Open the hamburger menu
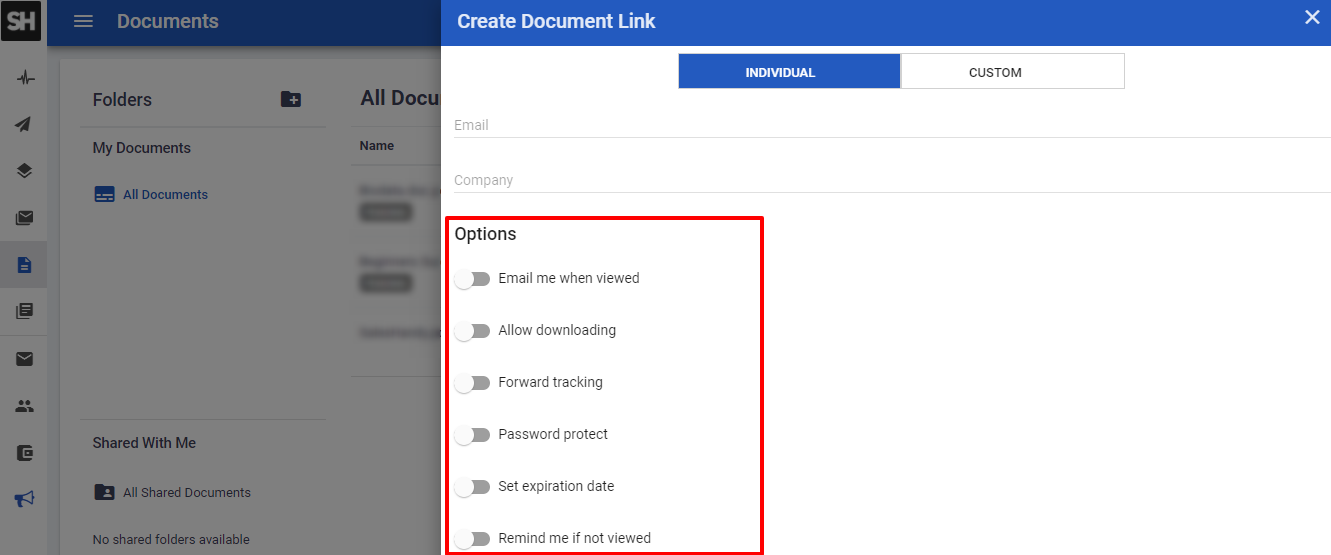The width and height of the screenshot is (1331, 555). (83, 21)
